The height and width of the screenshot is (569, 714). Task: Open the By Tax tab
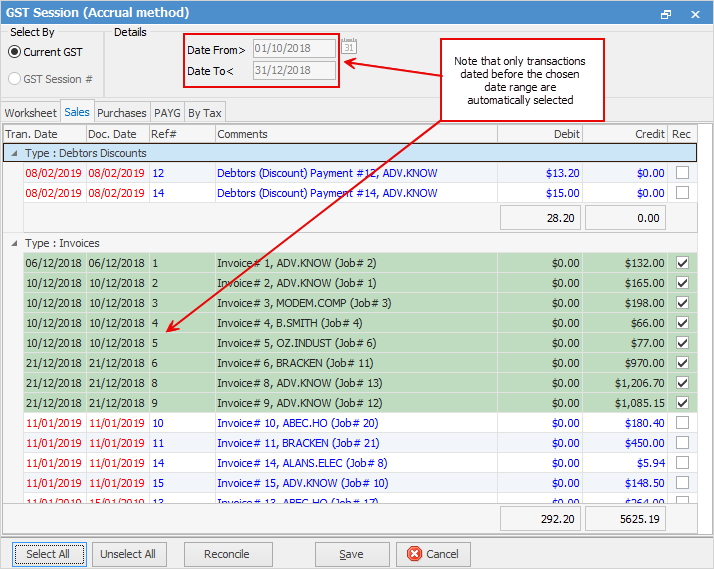click(204, 112)
